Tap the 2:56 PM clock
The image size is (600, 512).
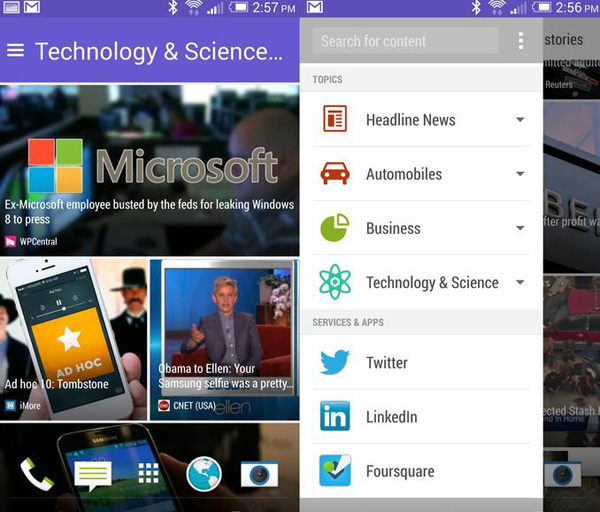pos(577,7)
